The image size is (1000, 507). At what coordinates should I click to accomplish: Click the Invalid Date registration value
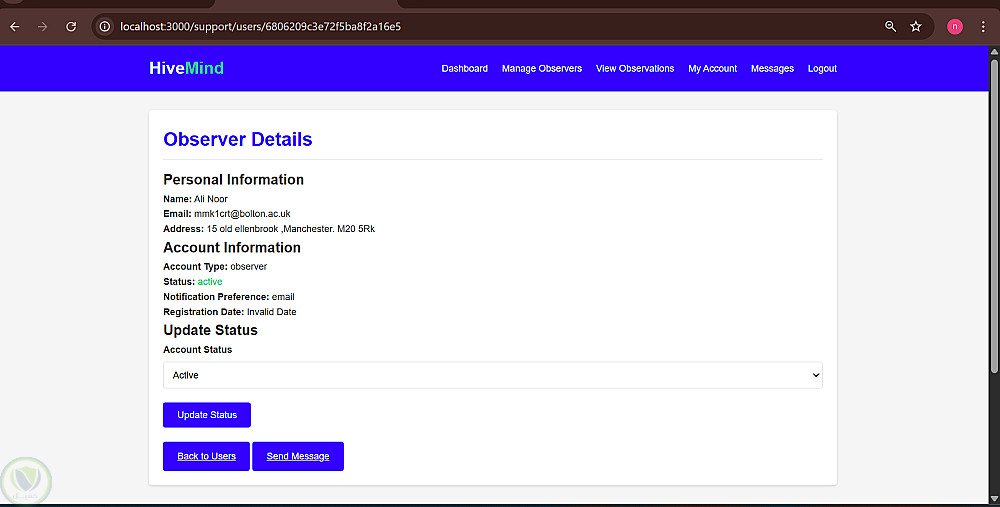click(x=272, y=312)
